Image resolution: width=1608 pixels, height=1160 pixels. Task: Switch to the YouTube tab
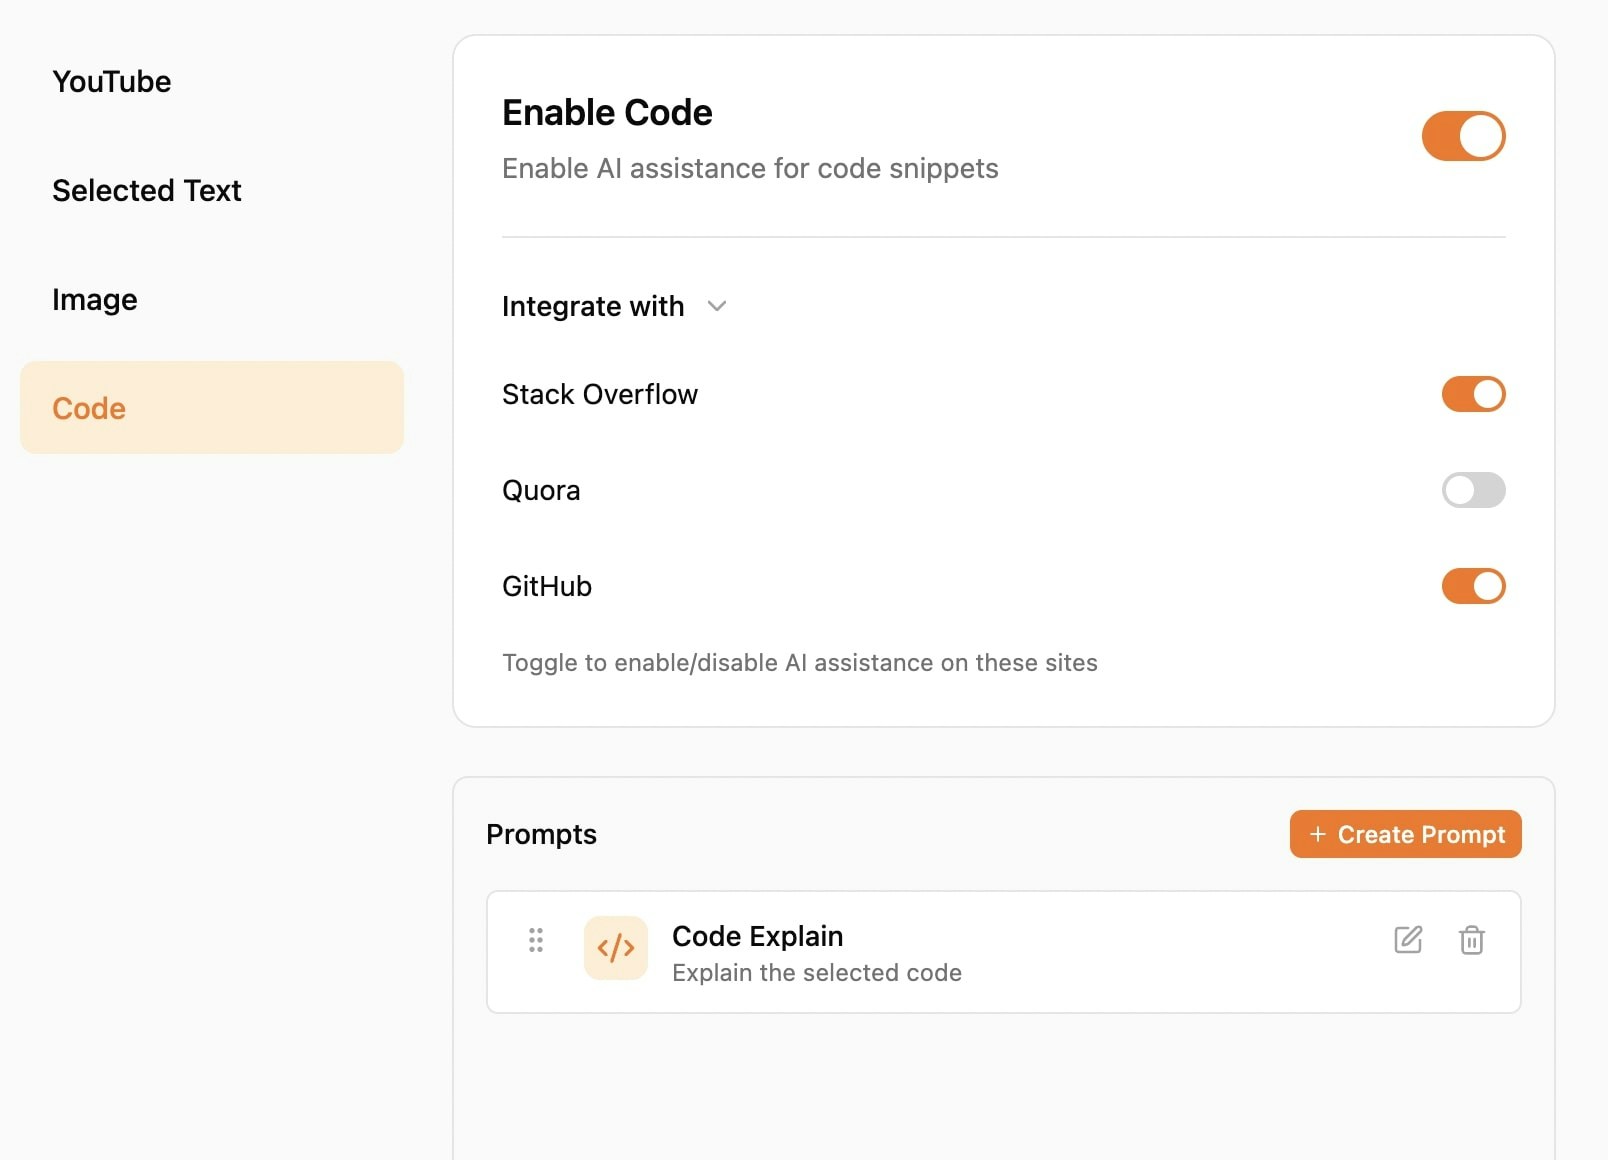tap(111, 81)
